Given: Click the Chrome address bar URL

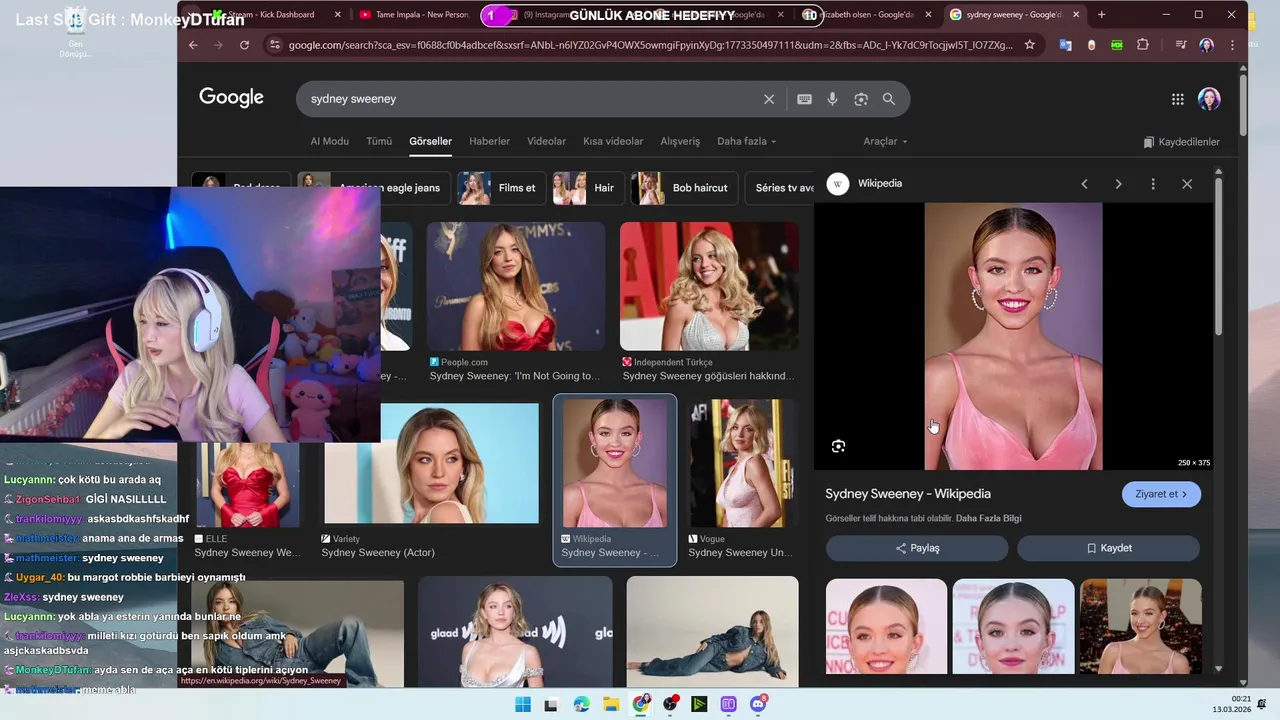Looking at the screenshot, I should click(650, 45).
